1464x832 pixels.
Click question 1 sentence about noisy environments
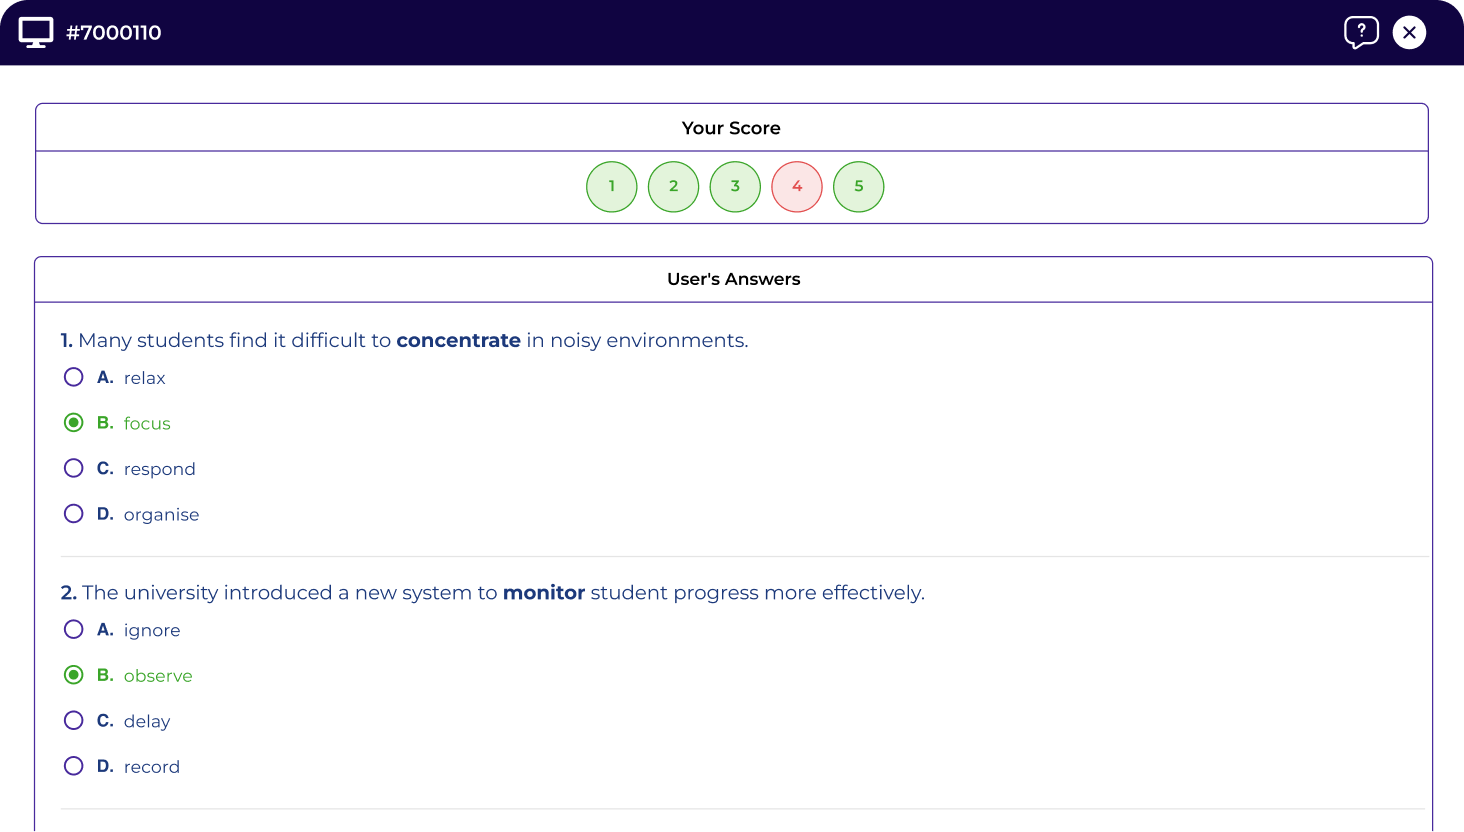pos(404,340)
